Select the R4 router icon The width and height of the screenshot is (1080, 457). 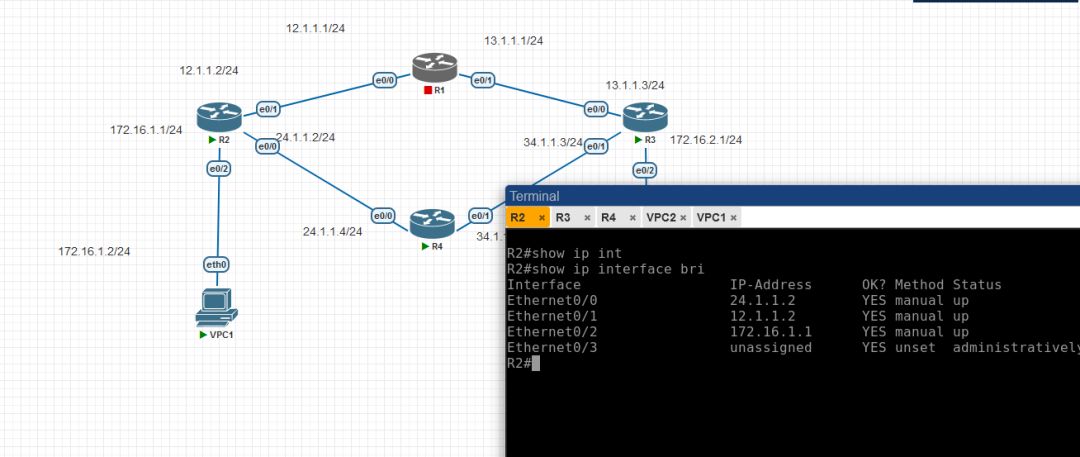point(433,223)
